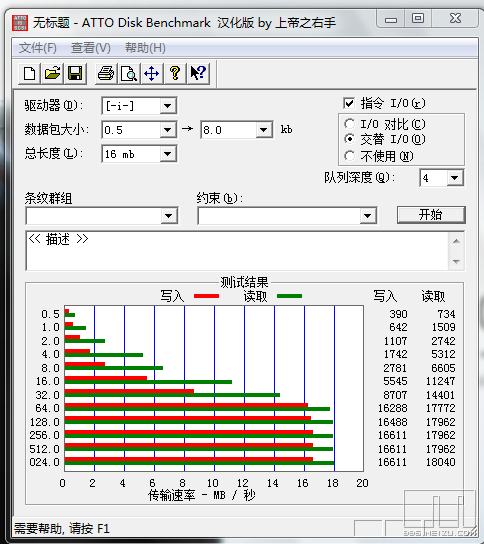Click the yellow question mark About icon
This screenshot has height=544, width=484.
175,74
